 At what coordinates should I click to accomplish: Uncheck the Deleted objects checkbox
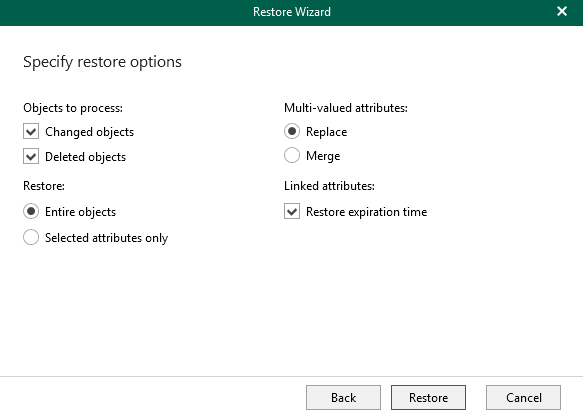coord(31,157)
